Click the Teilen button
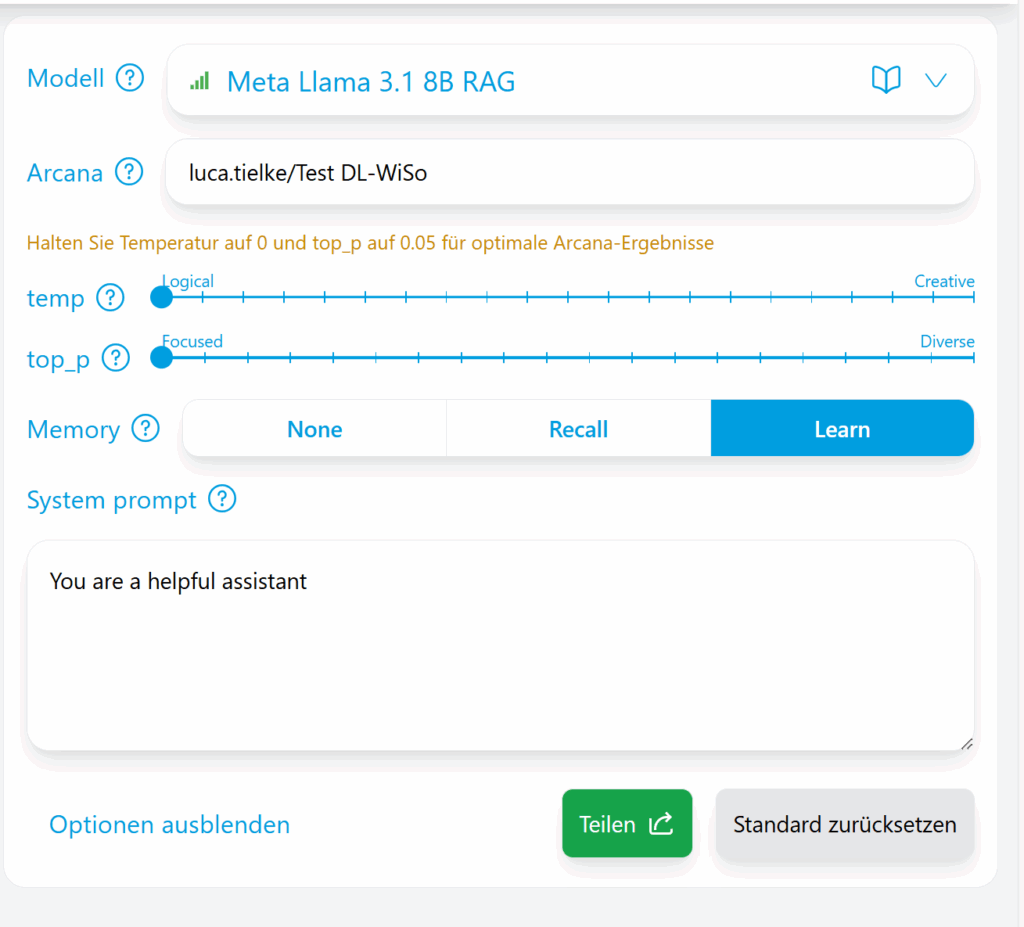Screen dimensions: 1024x927 (627, 823)
